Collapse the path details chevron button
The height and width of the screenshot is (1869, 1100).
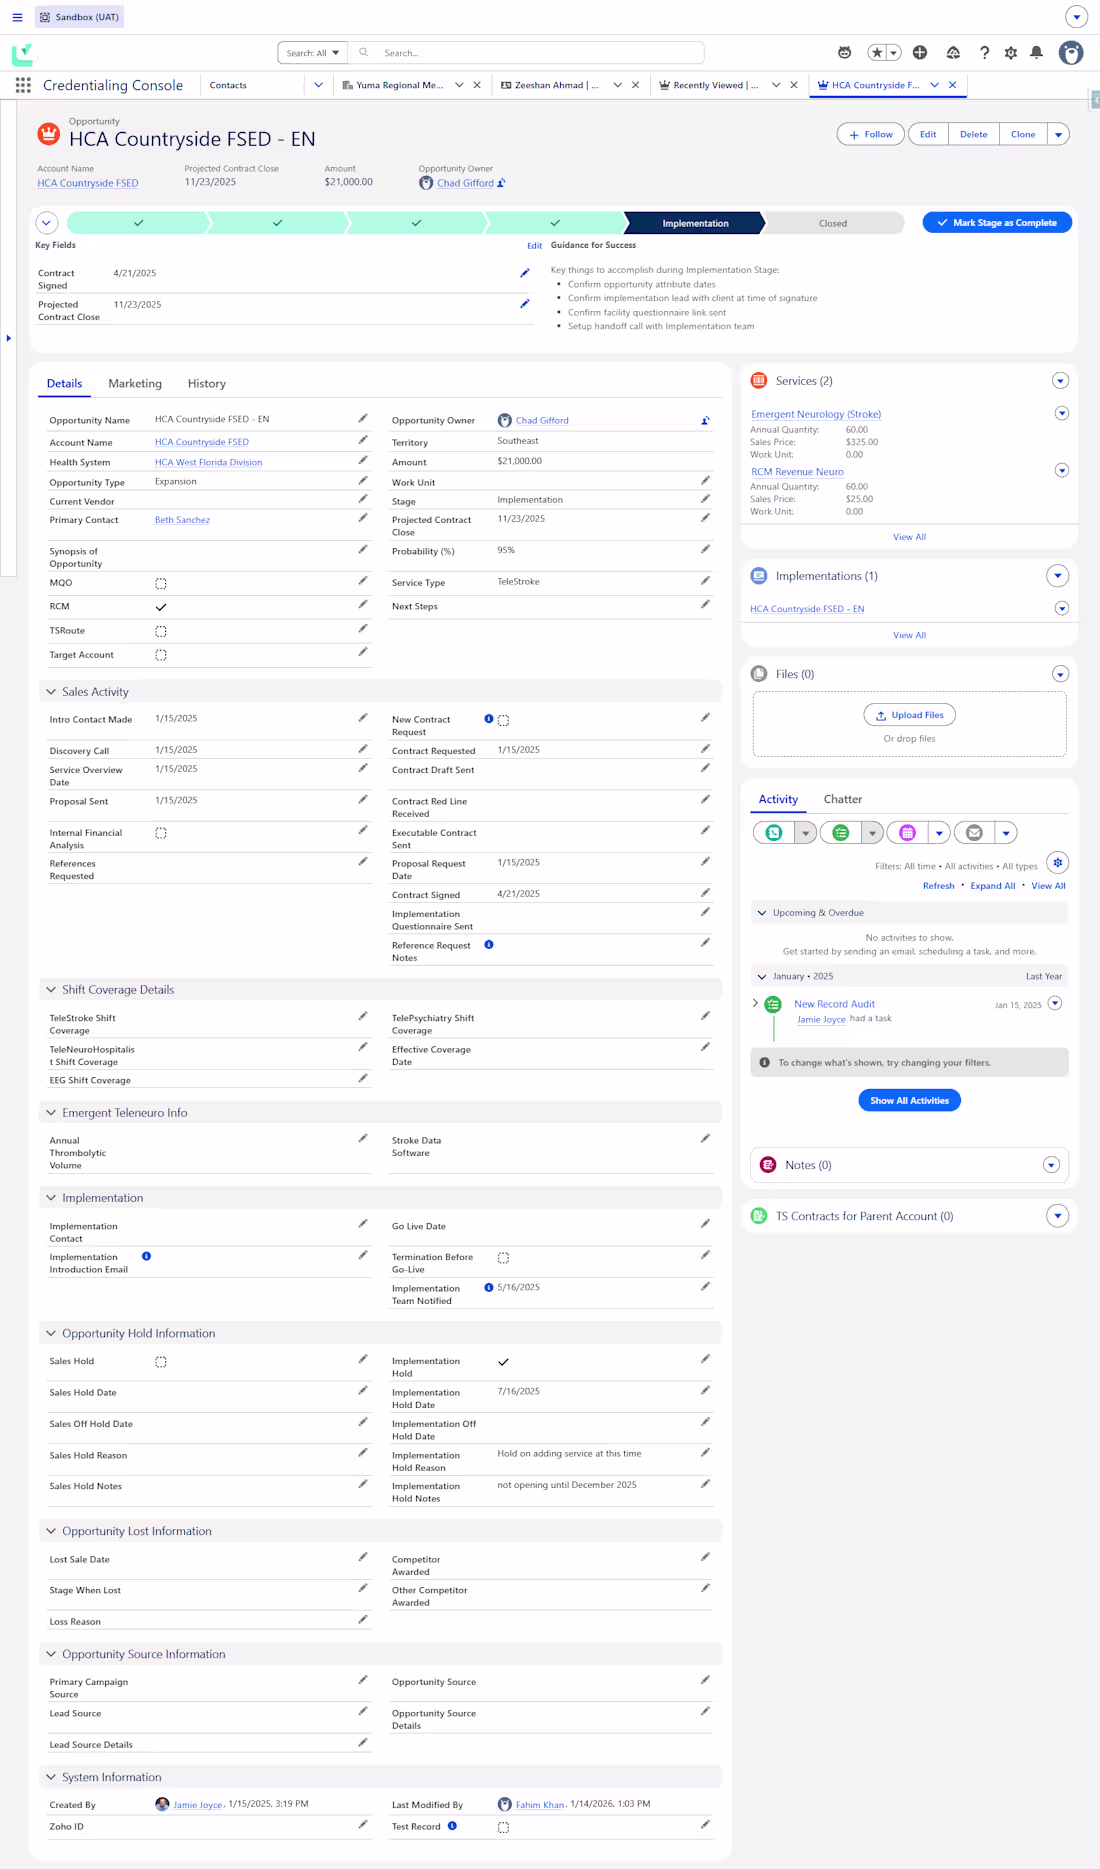pos(47,223)
